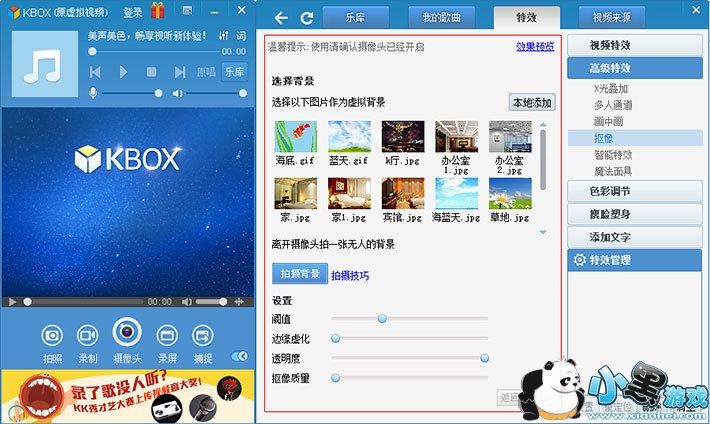Choose the k厅.jpg background
The height and width of the screenshot is (424, 710).
(403, 136)
